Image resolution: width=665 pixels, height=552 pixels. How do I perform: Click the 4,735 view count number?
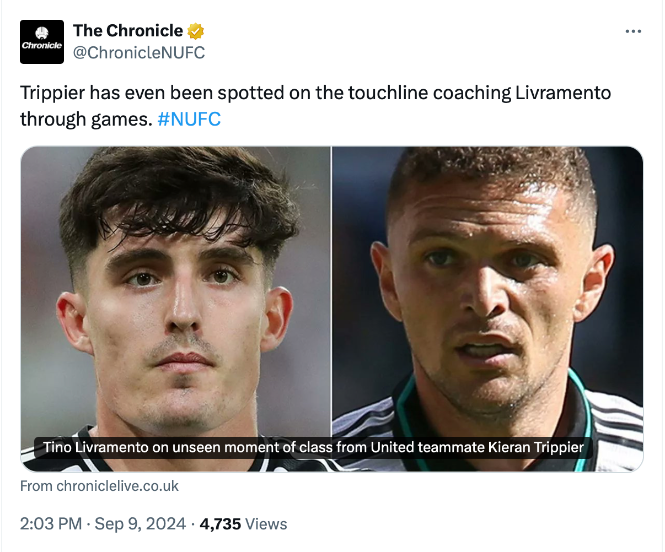point(221,523)
